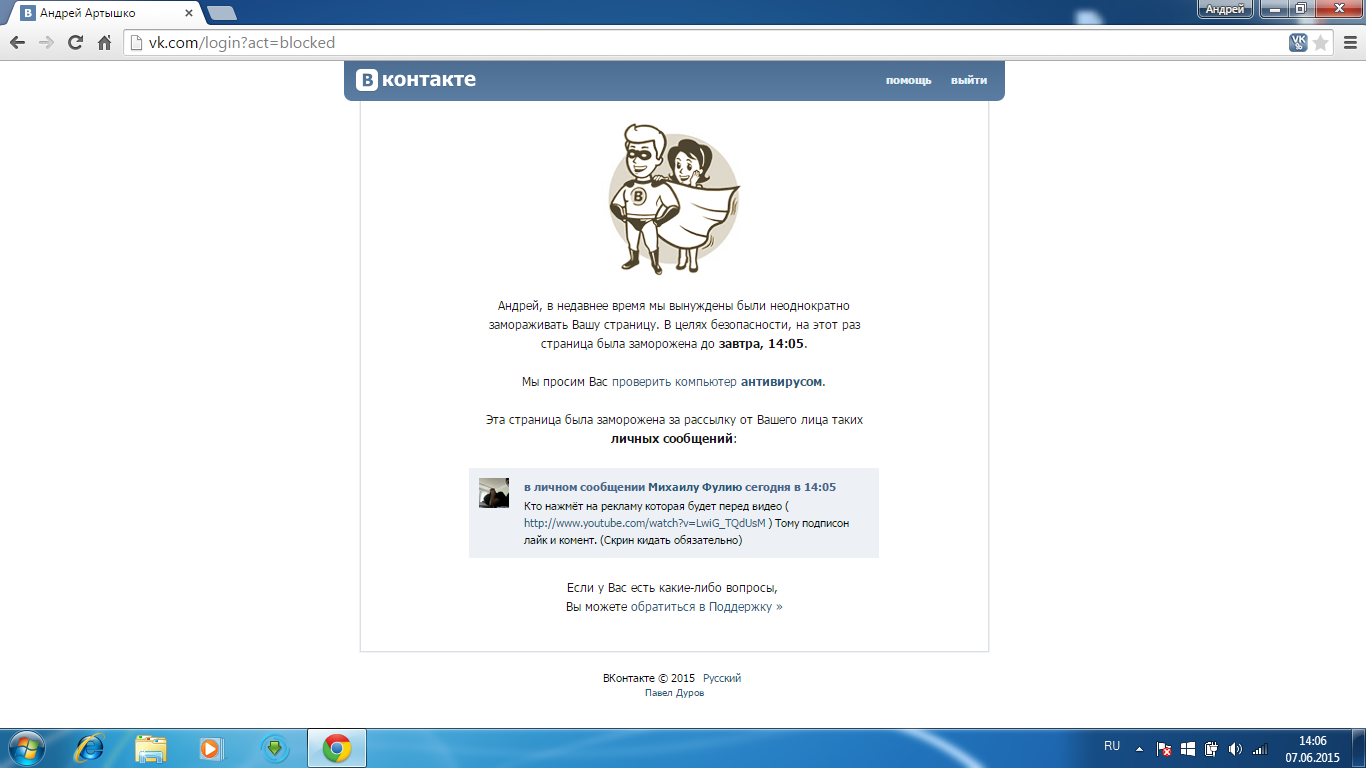Click the browser Forward arrow

pyautogui.click(x=46, y=43)
